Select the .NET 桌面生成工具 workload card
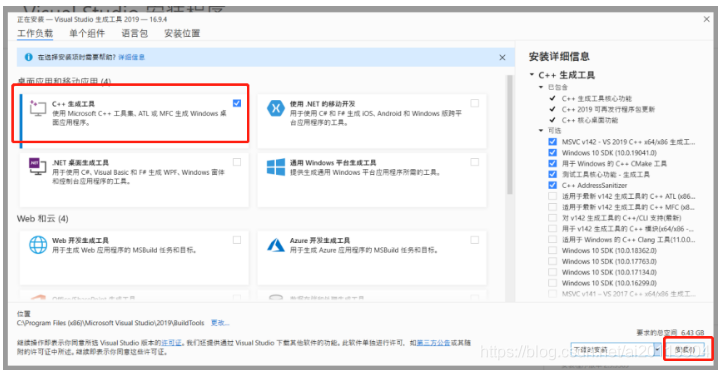The height and width of the screenshot is (370, 719). (134, 179)
